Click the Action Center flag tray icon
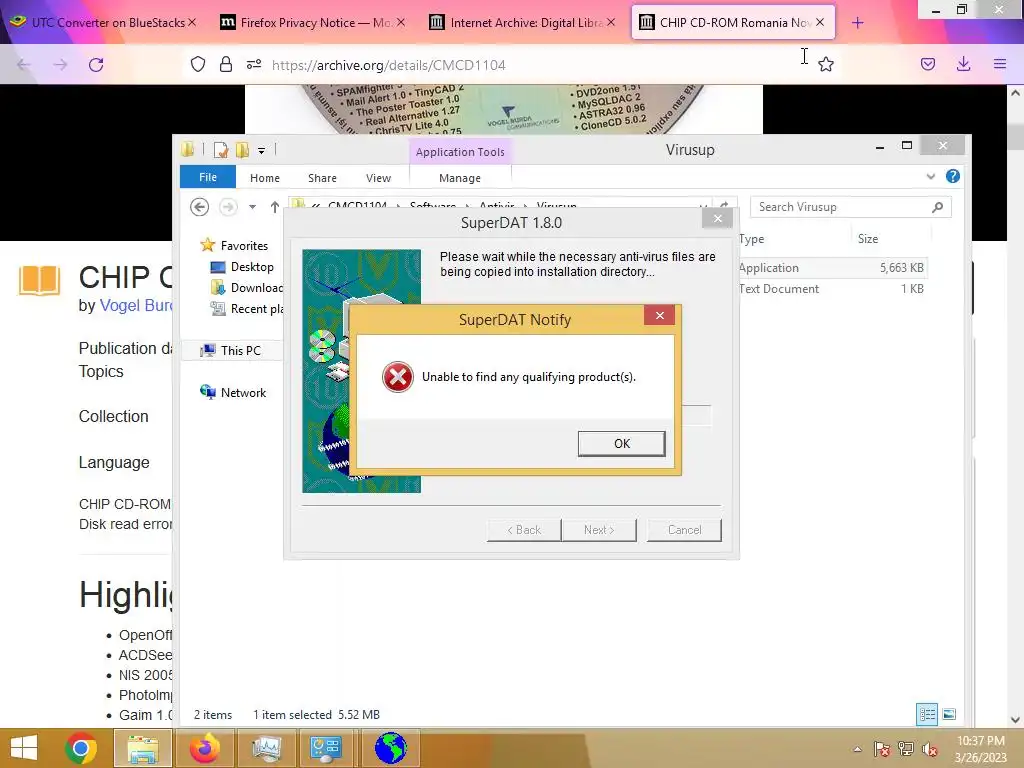Screen dimensions: 1024x768 click(x=882, y=749)
